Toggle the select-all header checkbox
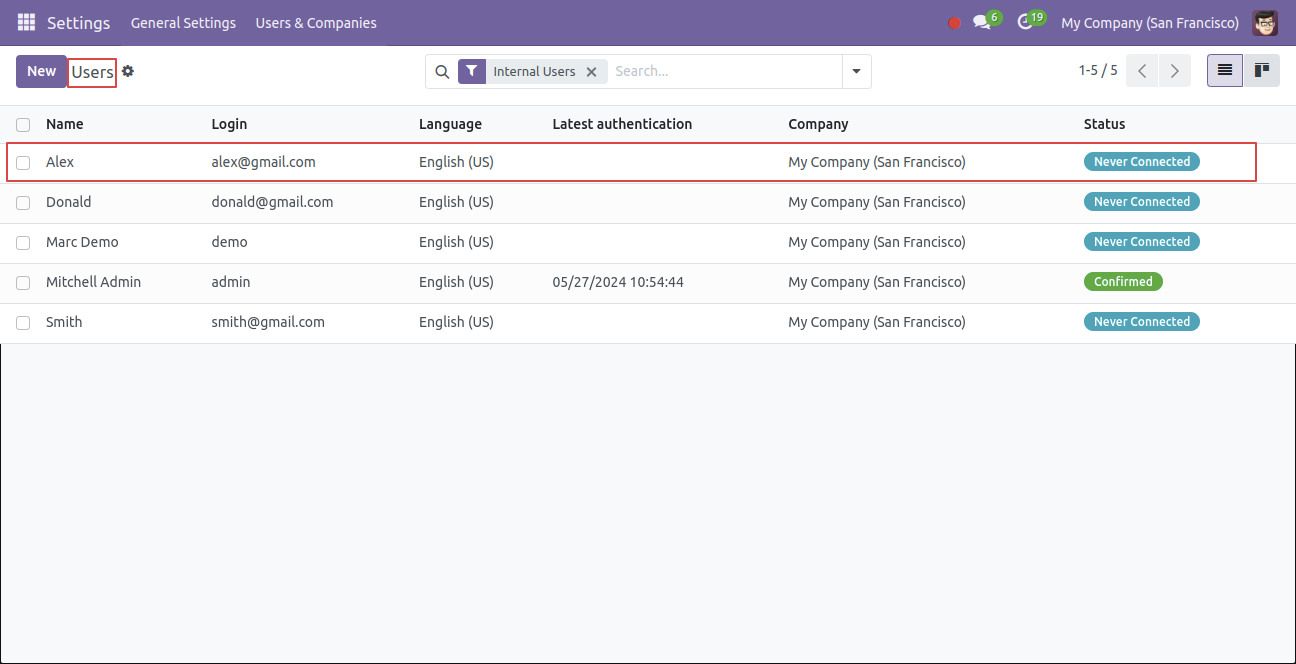The image size is (1296, 664). coord(23,125)
